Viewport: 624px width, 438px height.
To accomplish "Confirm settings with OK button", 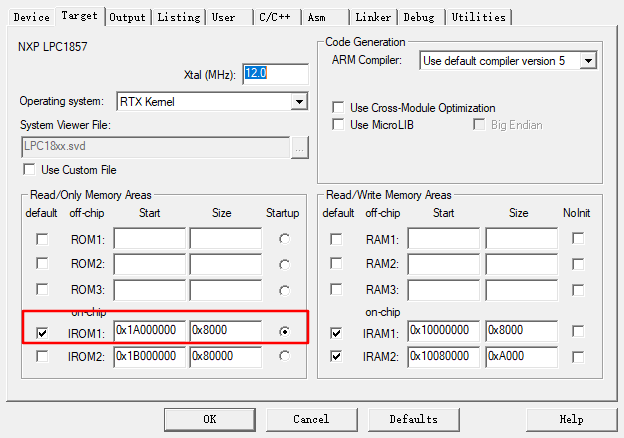I will coord(210,419).
